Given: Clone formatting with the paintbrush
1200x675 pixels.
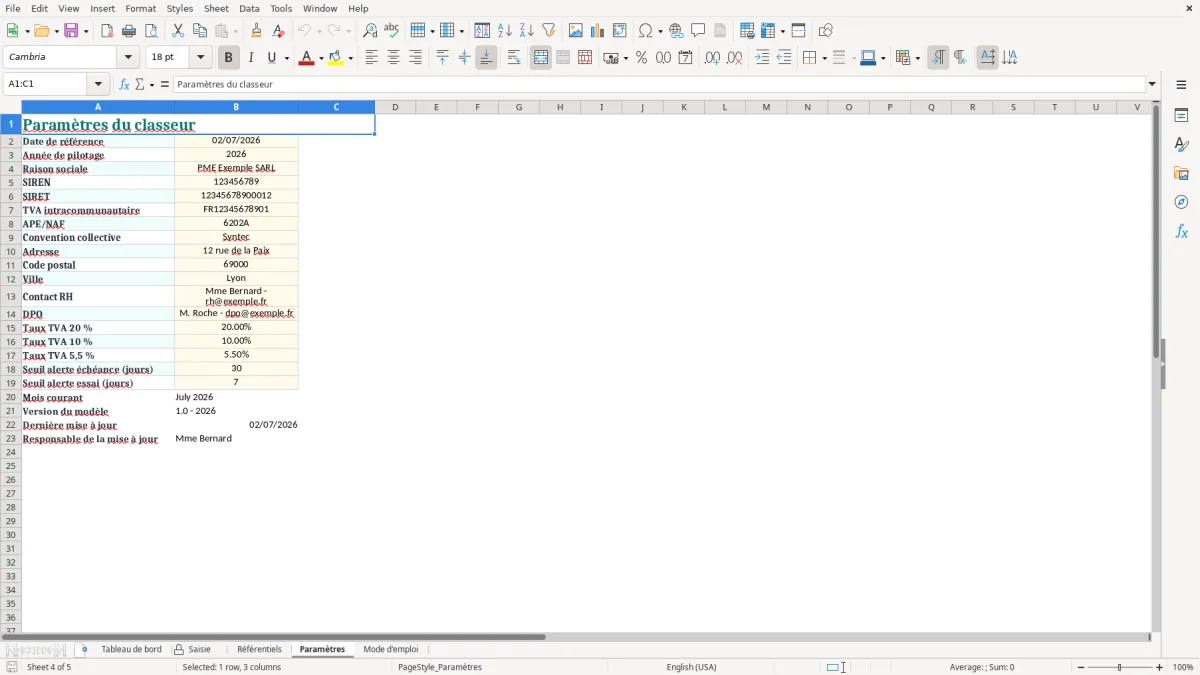Looking at the screenshot, I should [x=257, y=30].
